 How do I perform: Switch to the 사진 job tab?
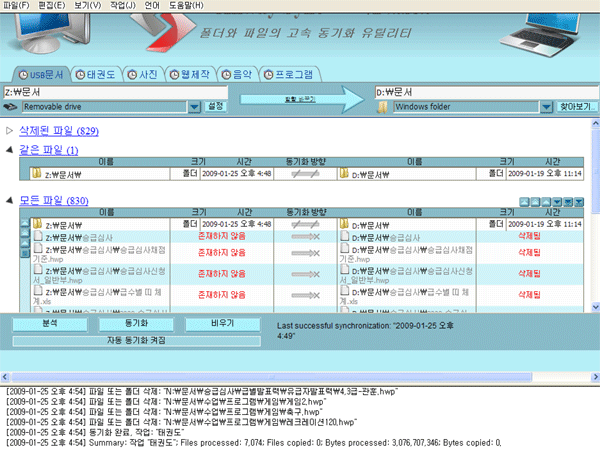[x=143, y=74]
